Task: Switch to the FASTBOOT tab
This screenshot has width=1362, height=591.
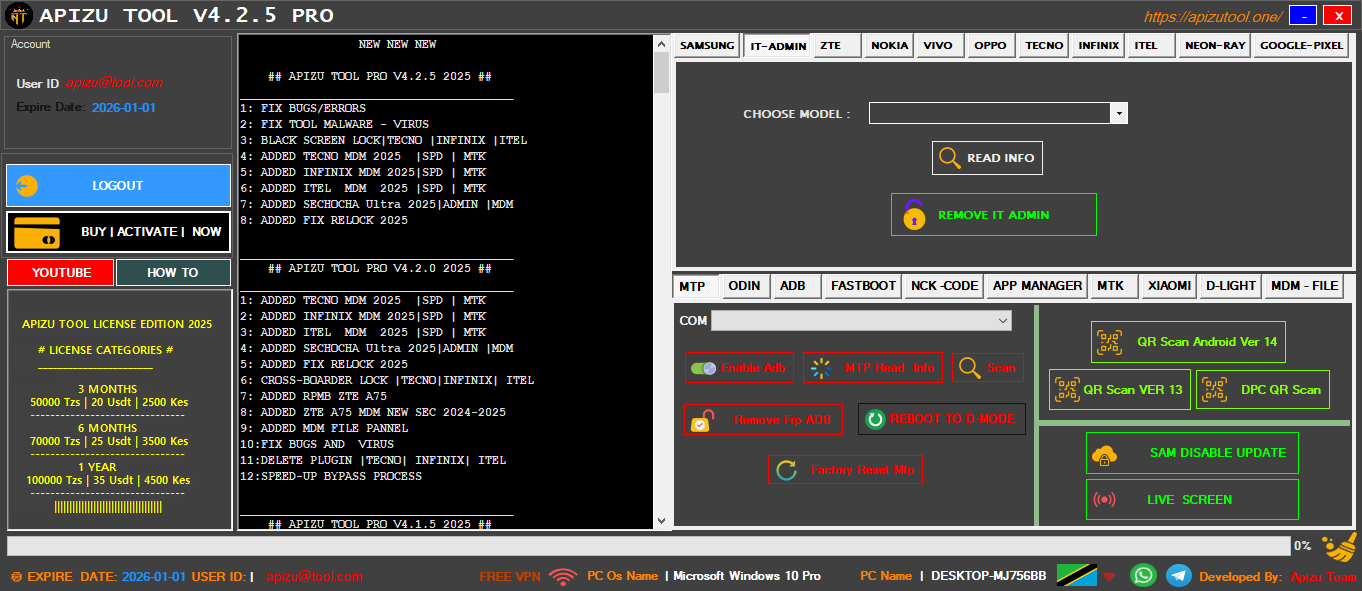Action: pyautogui.click(x=863, y=286)
